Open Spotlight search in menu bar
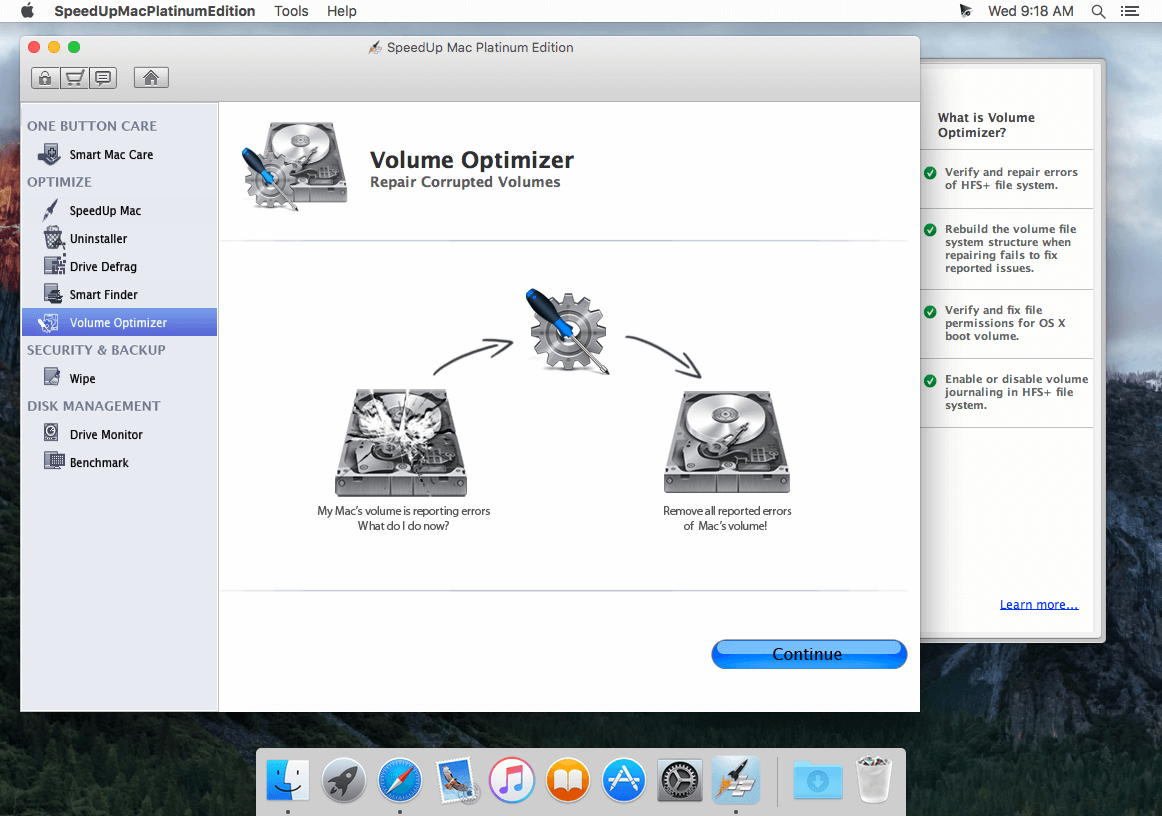Viewport: 1162px width, 816px height. tap(1098, 11)
